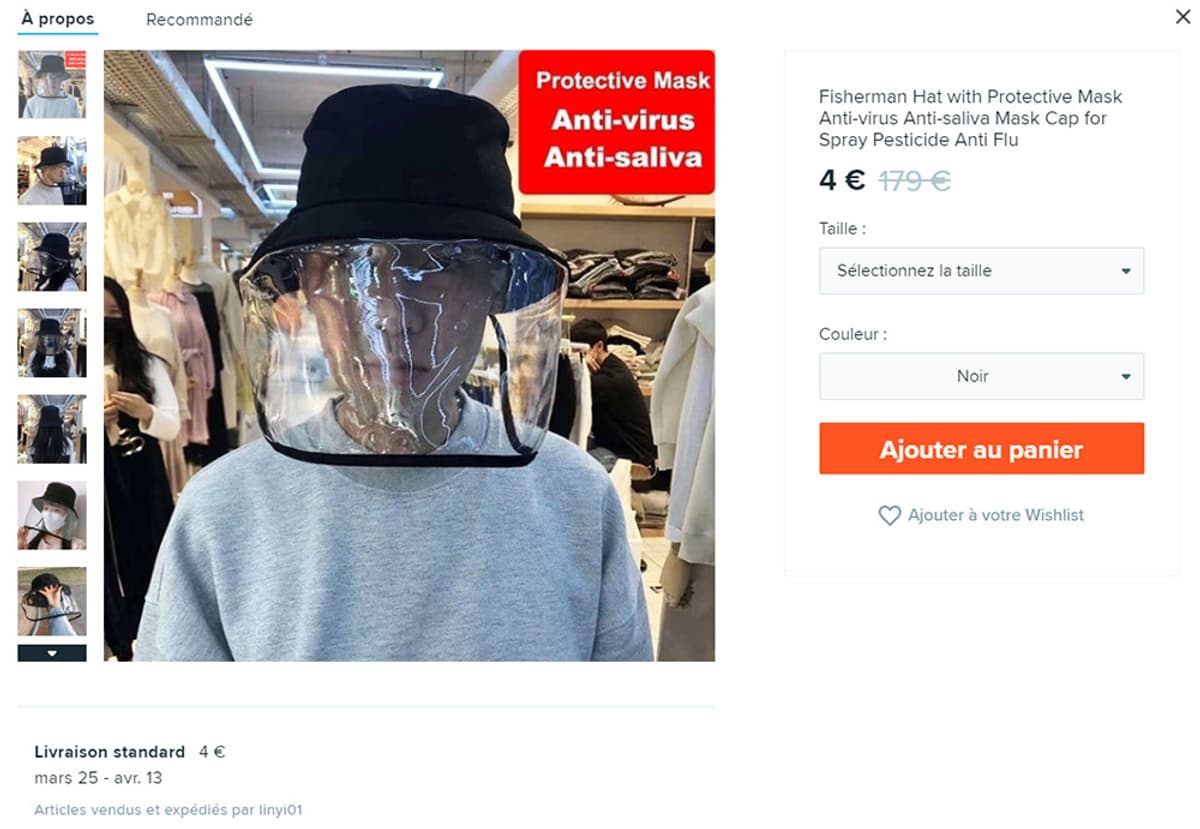Screen dimensions: 1200x829
Task: Click the heart icon beside Wishlist
Action: [x=889, y=516]
